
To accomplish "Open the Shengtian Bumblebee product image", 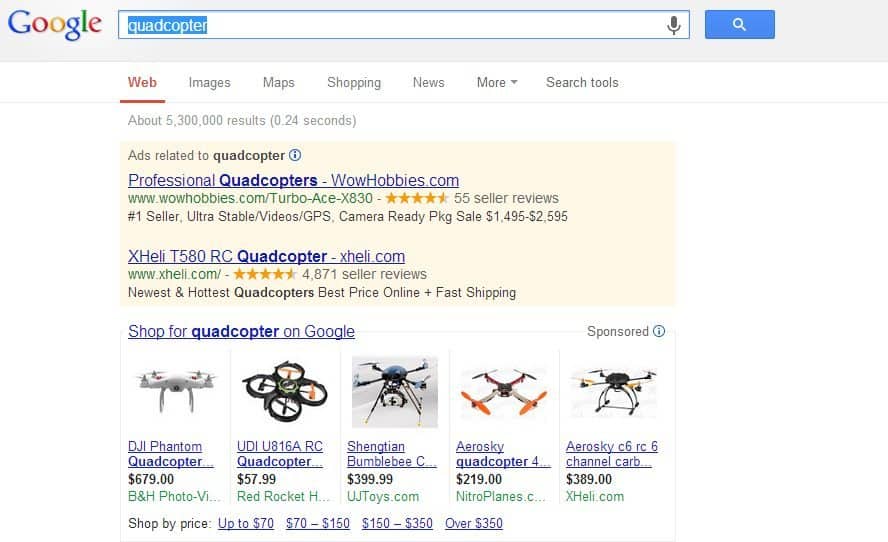I will (x=395, y=391).
